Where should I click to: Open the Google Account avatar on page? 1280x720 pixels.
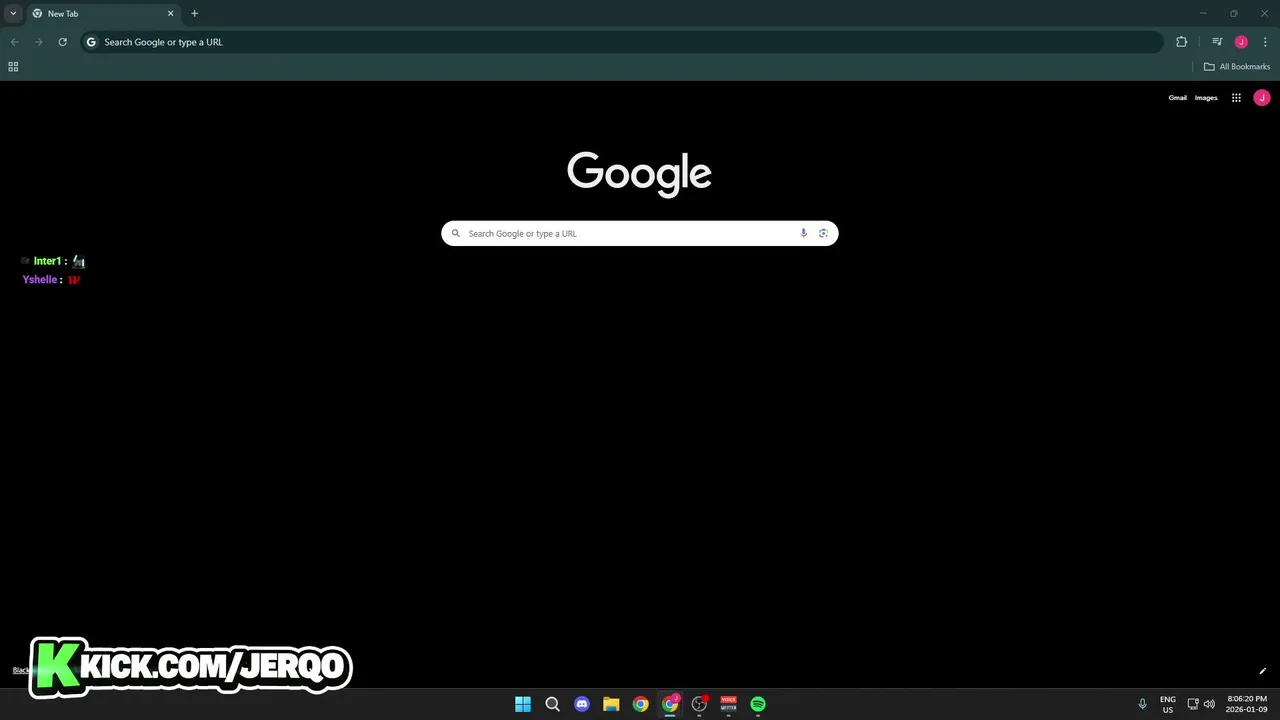coord(1262,98)
